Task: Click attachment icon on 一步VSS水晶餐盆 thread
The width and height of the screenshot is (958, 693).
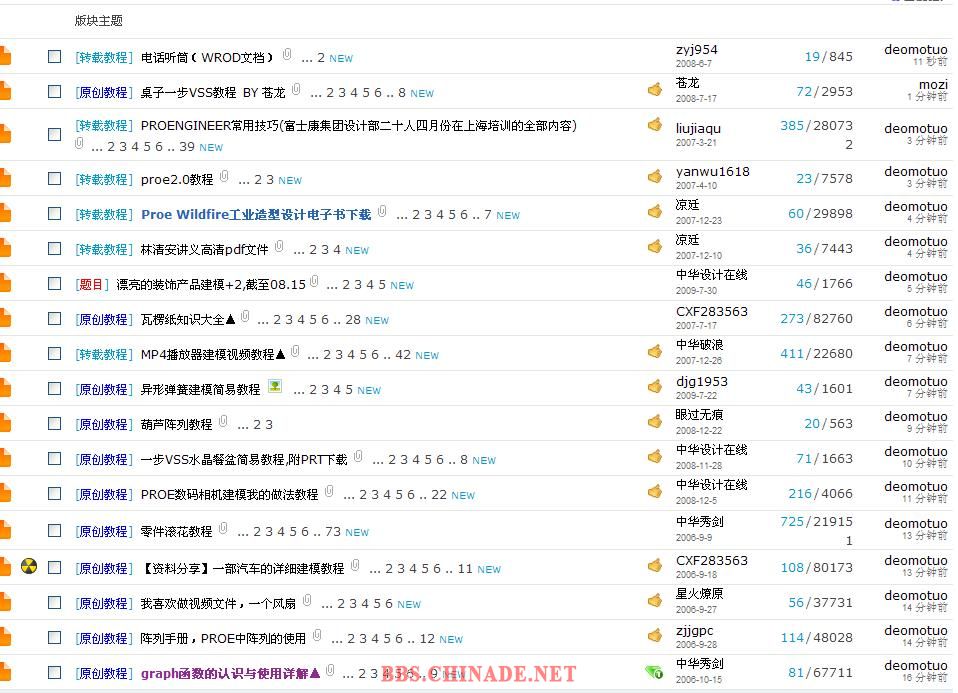Action: (x=359, y=456)
